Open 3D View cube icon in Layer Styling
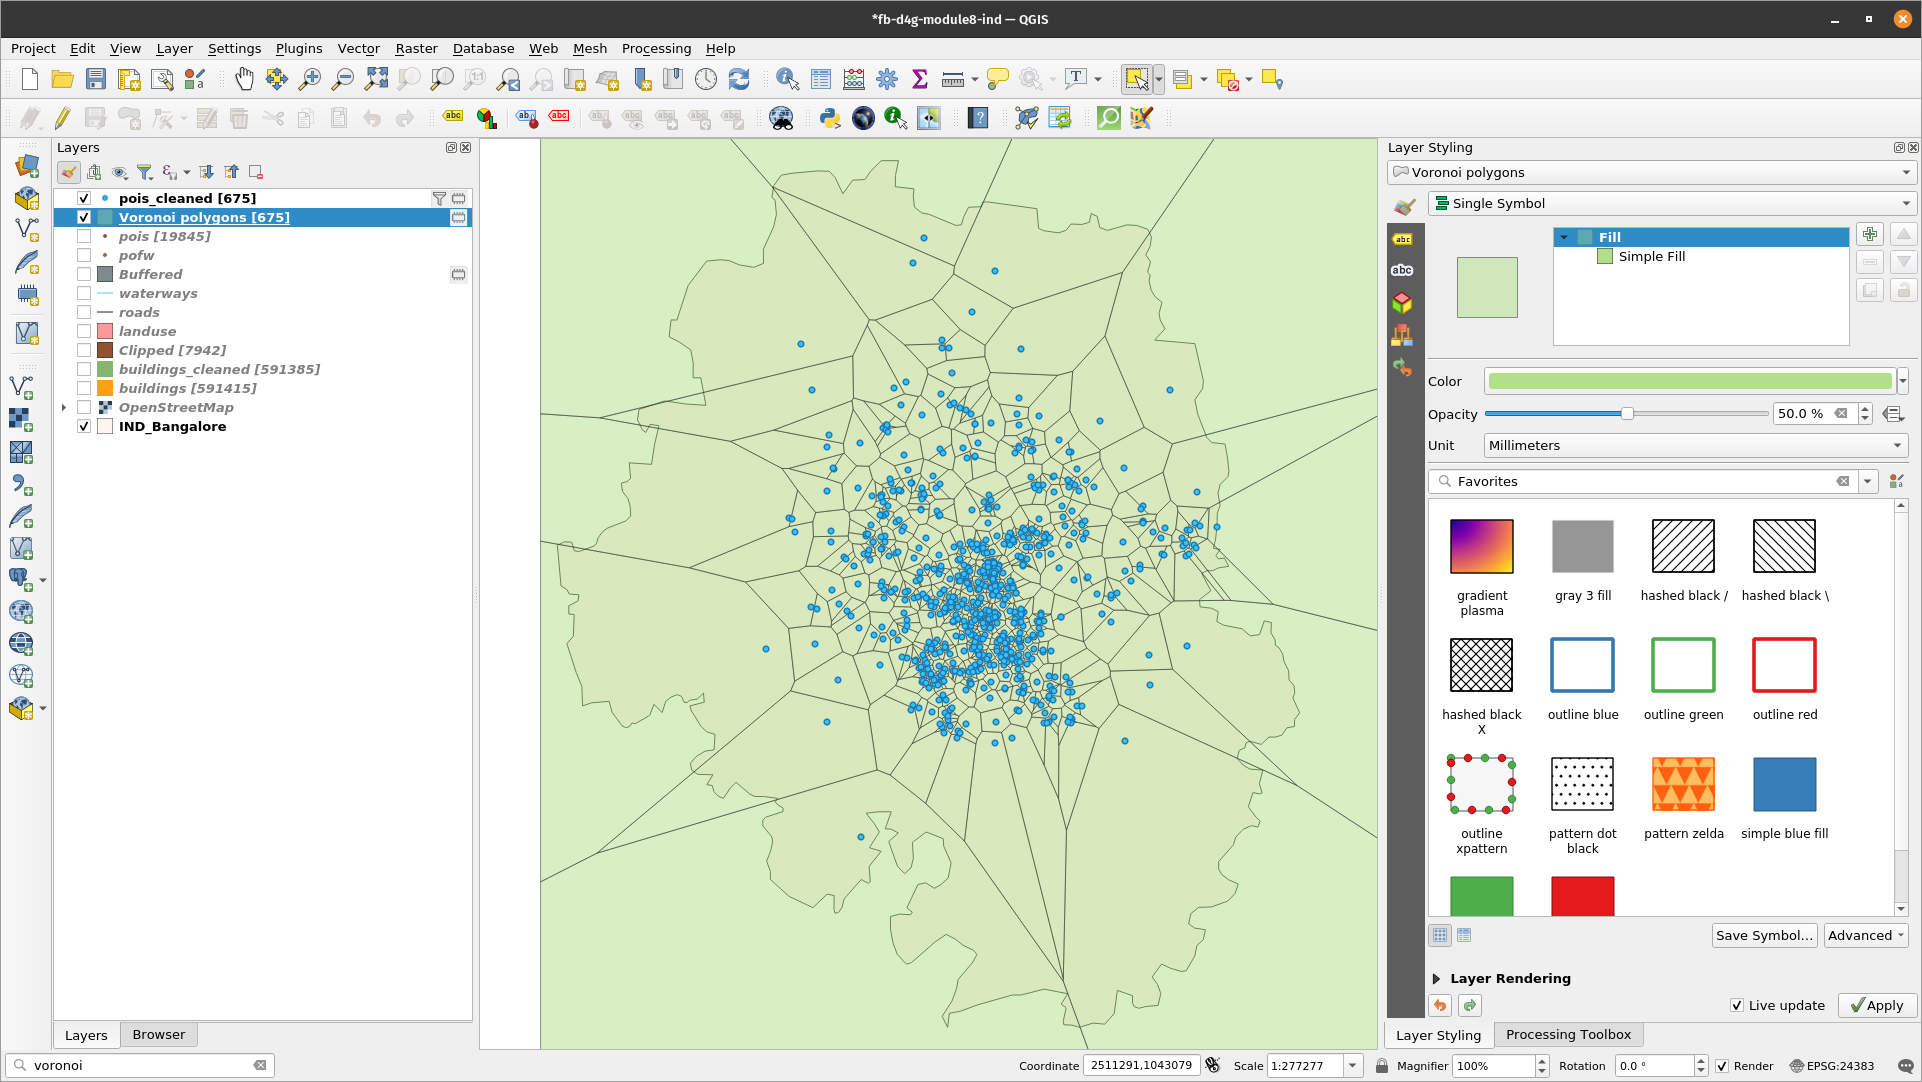 click(x=1402, y=302)
